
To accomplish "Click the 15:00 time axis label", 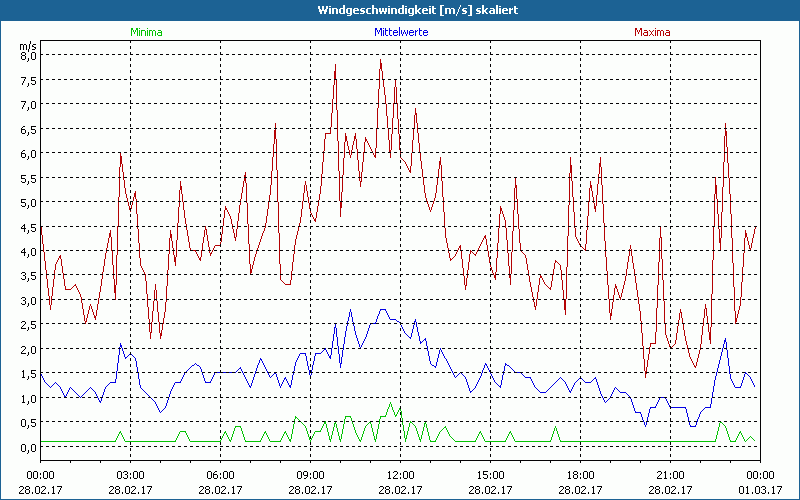I will pos(490,475).
